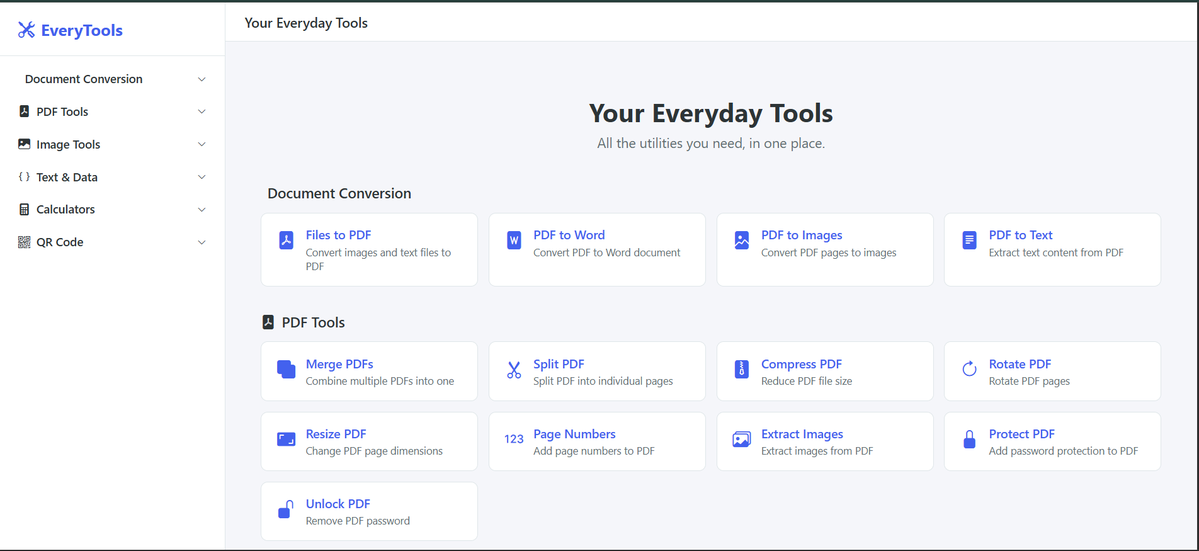Click the Resize PDF aspect ratio icon
Screen dimensions: 1199x551
point(285,439)
